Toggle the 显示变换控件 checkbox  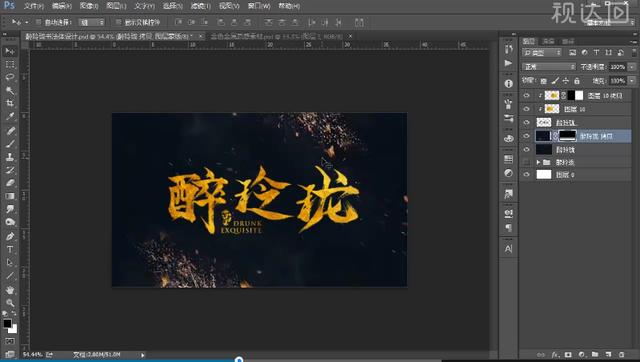119,22
